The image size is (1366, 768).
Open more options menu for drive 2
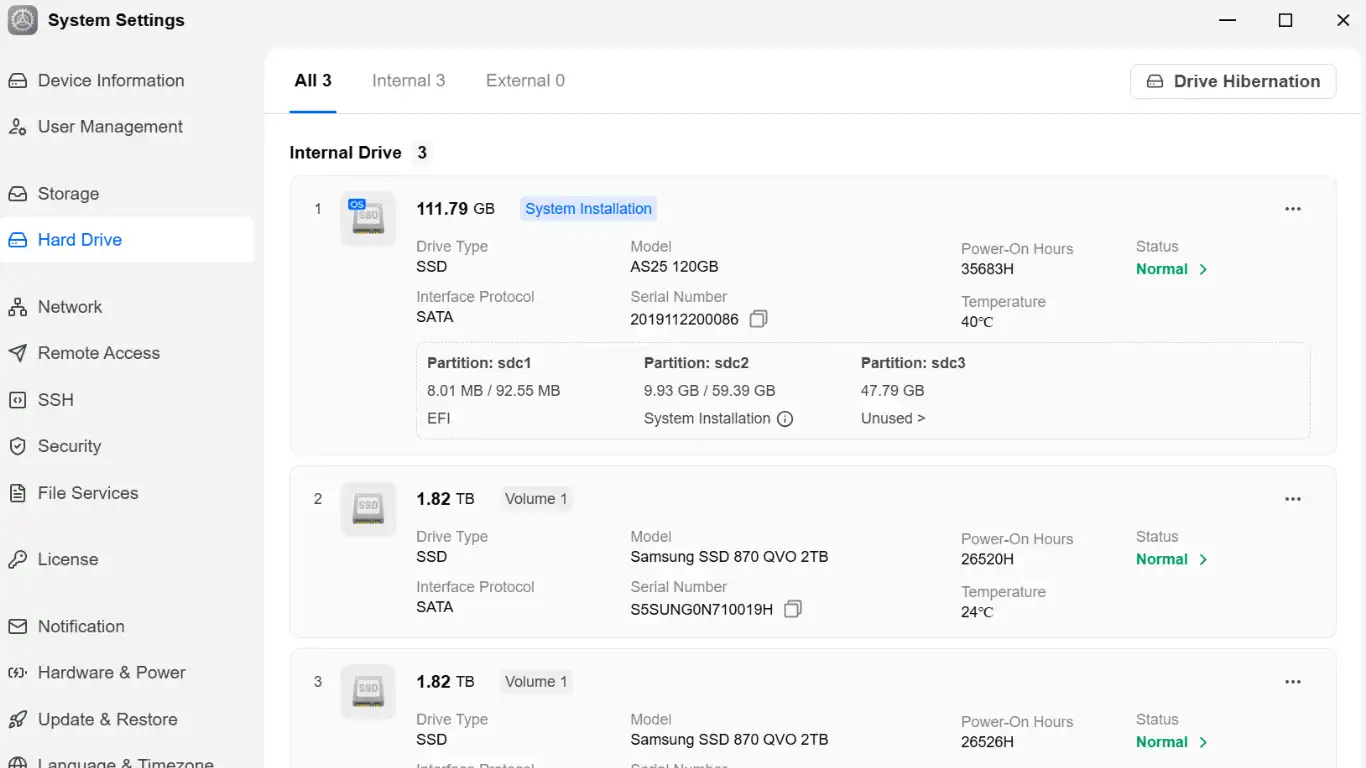pyautogui.click(x=1293, y=499)
